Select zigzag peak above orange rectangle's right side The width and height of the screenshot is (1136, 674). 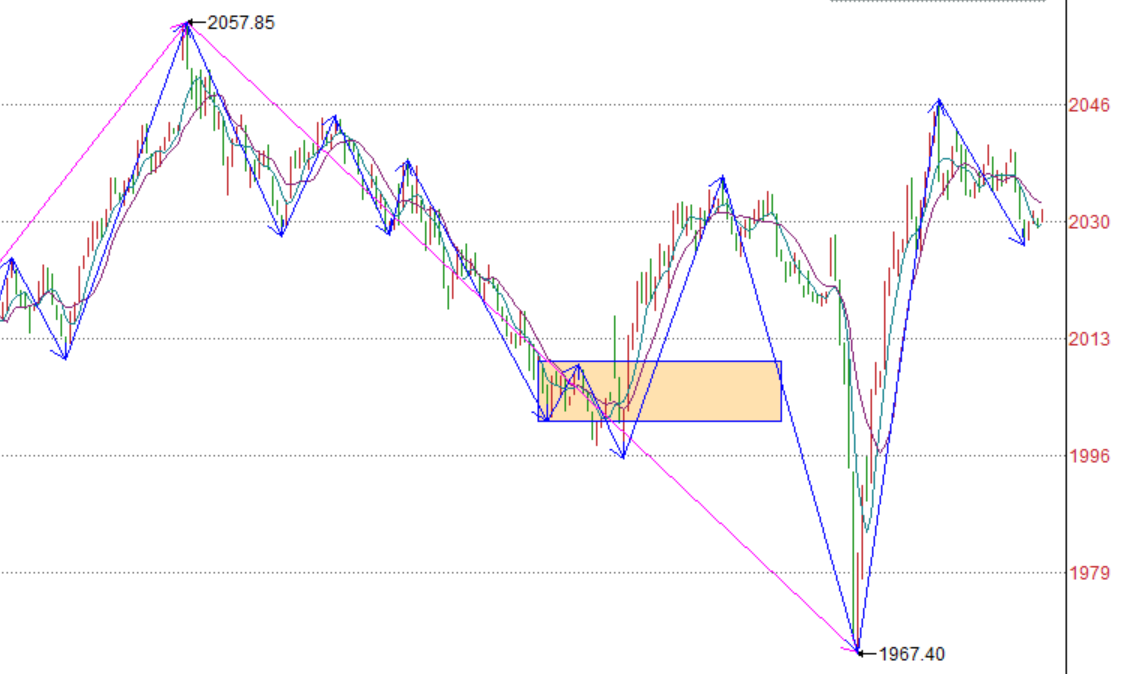(721, 178)
